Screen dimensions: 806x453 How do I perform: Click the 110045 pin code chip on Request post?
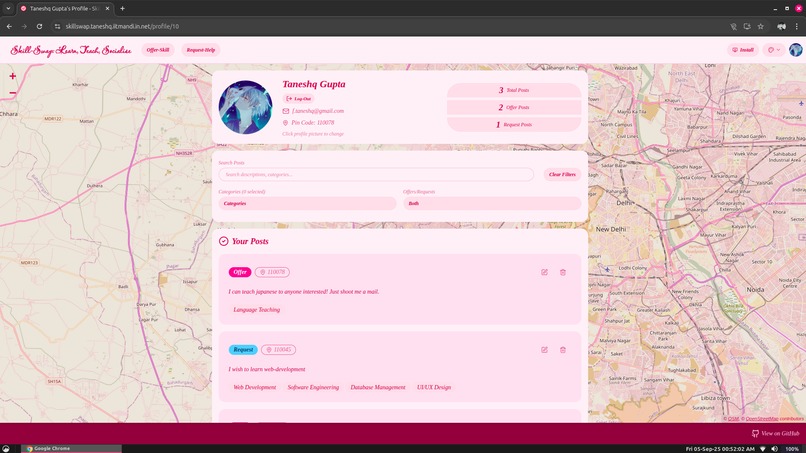278,350
